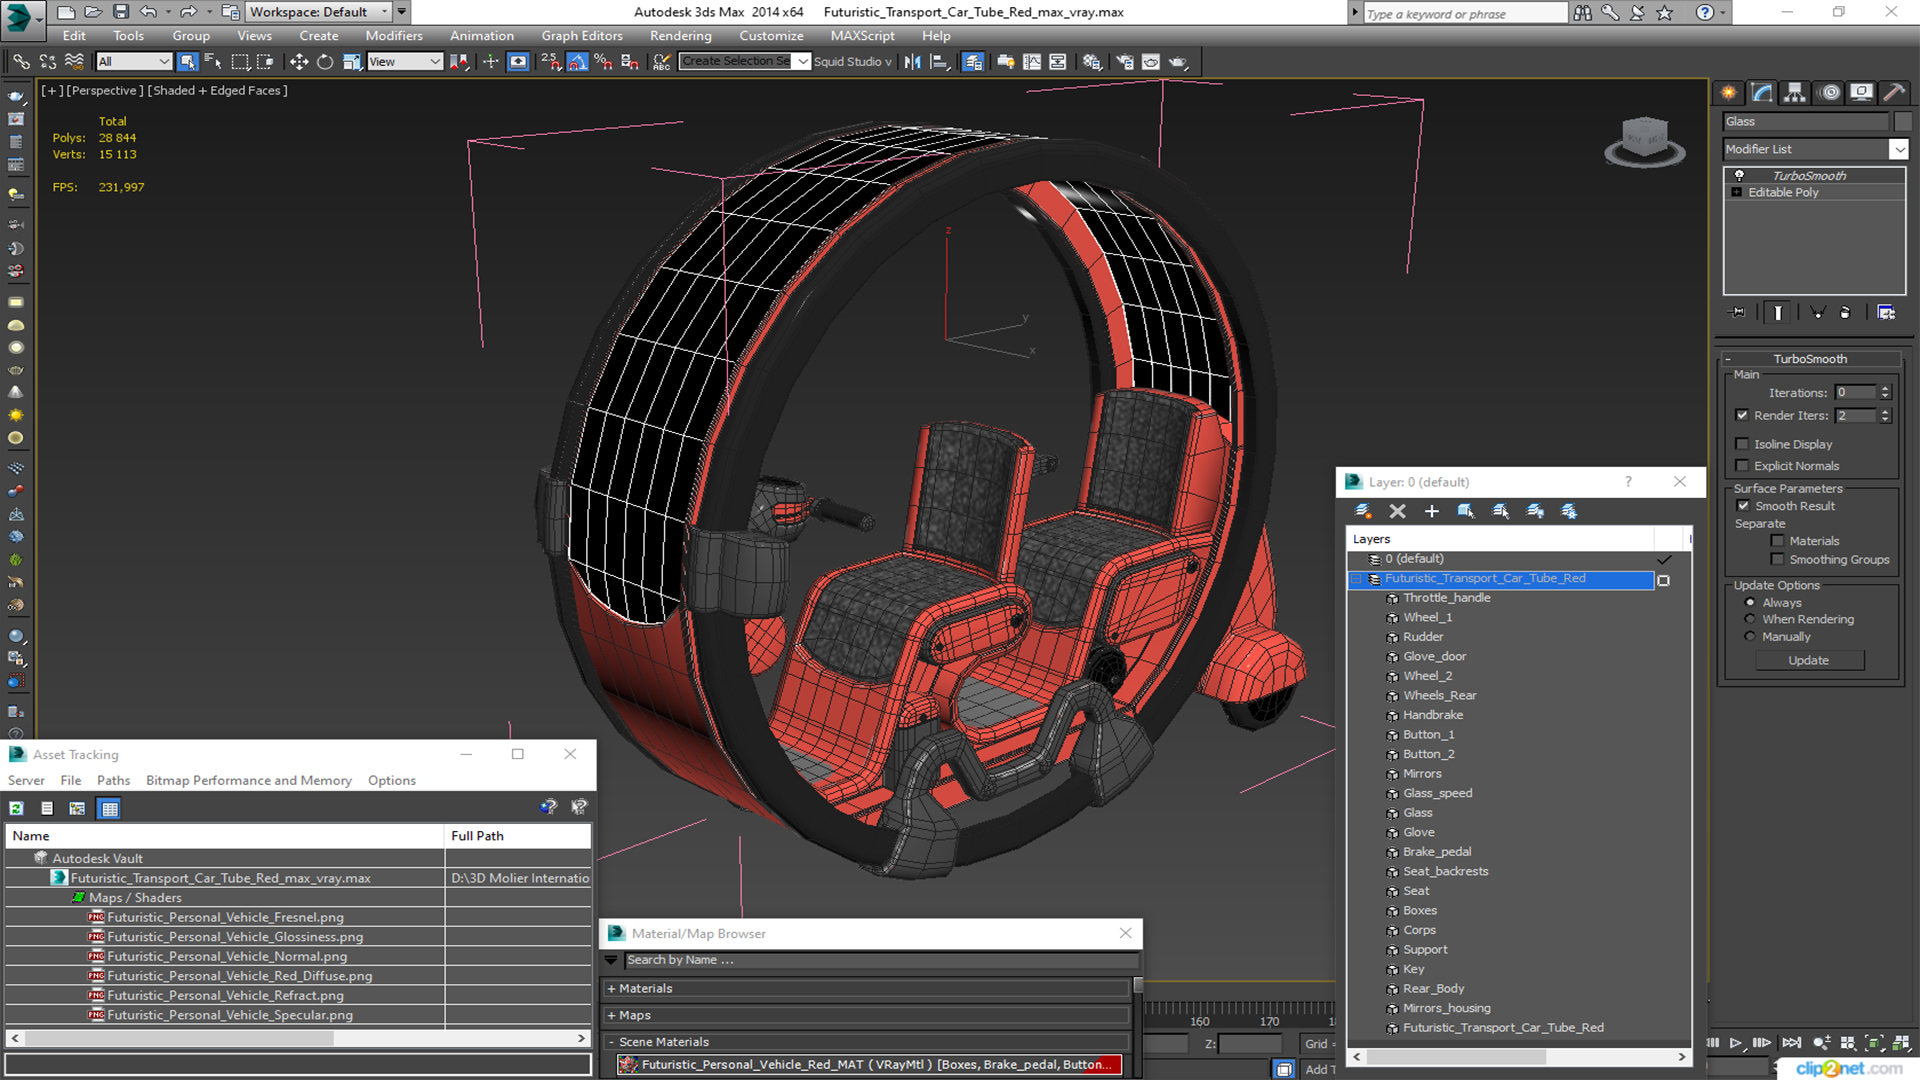Open the Utilities hammer panel tab
Image resolution: width=1920 pixels, height=1080 pixels.
(1893, 92)
